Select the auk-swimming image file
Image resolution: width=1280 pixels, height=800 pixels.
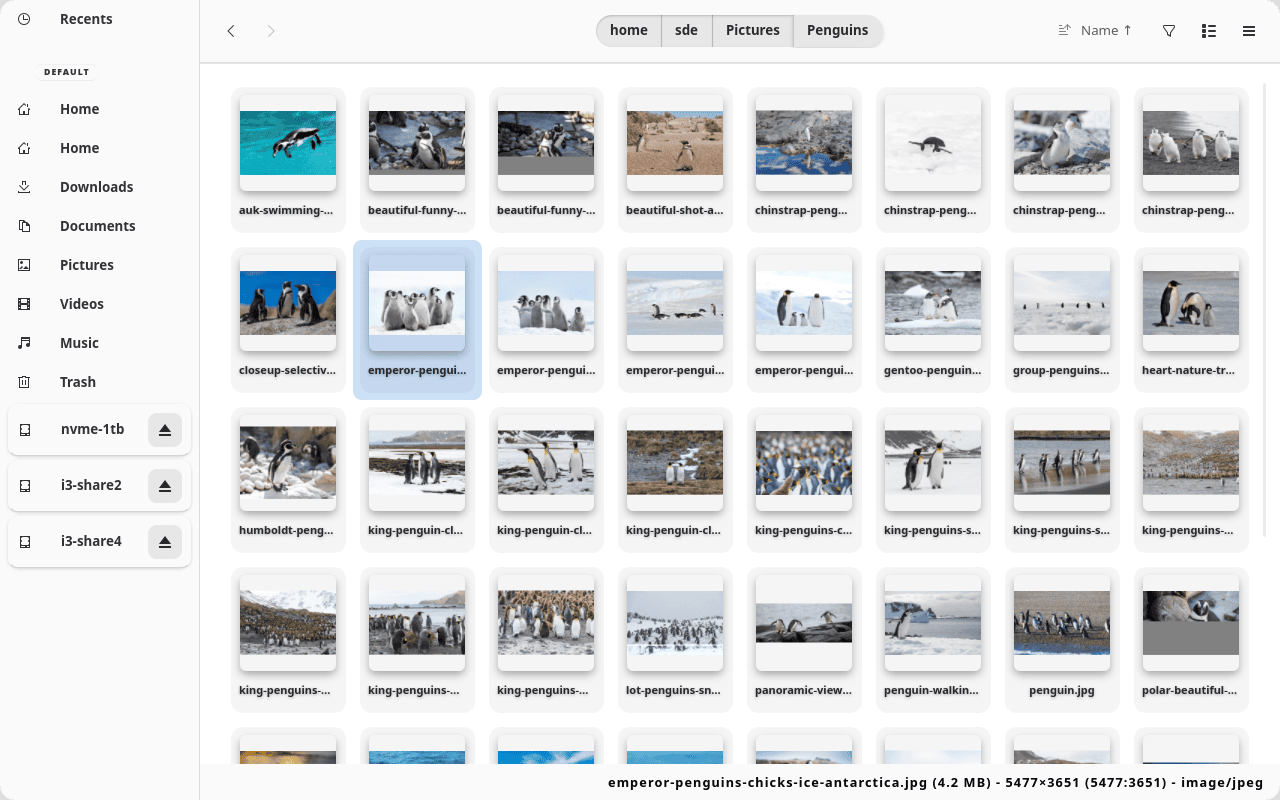pos(288,160)
